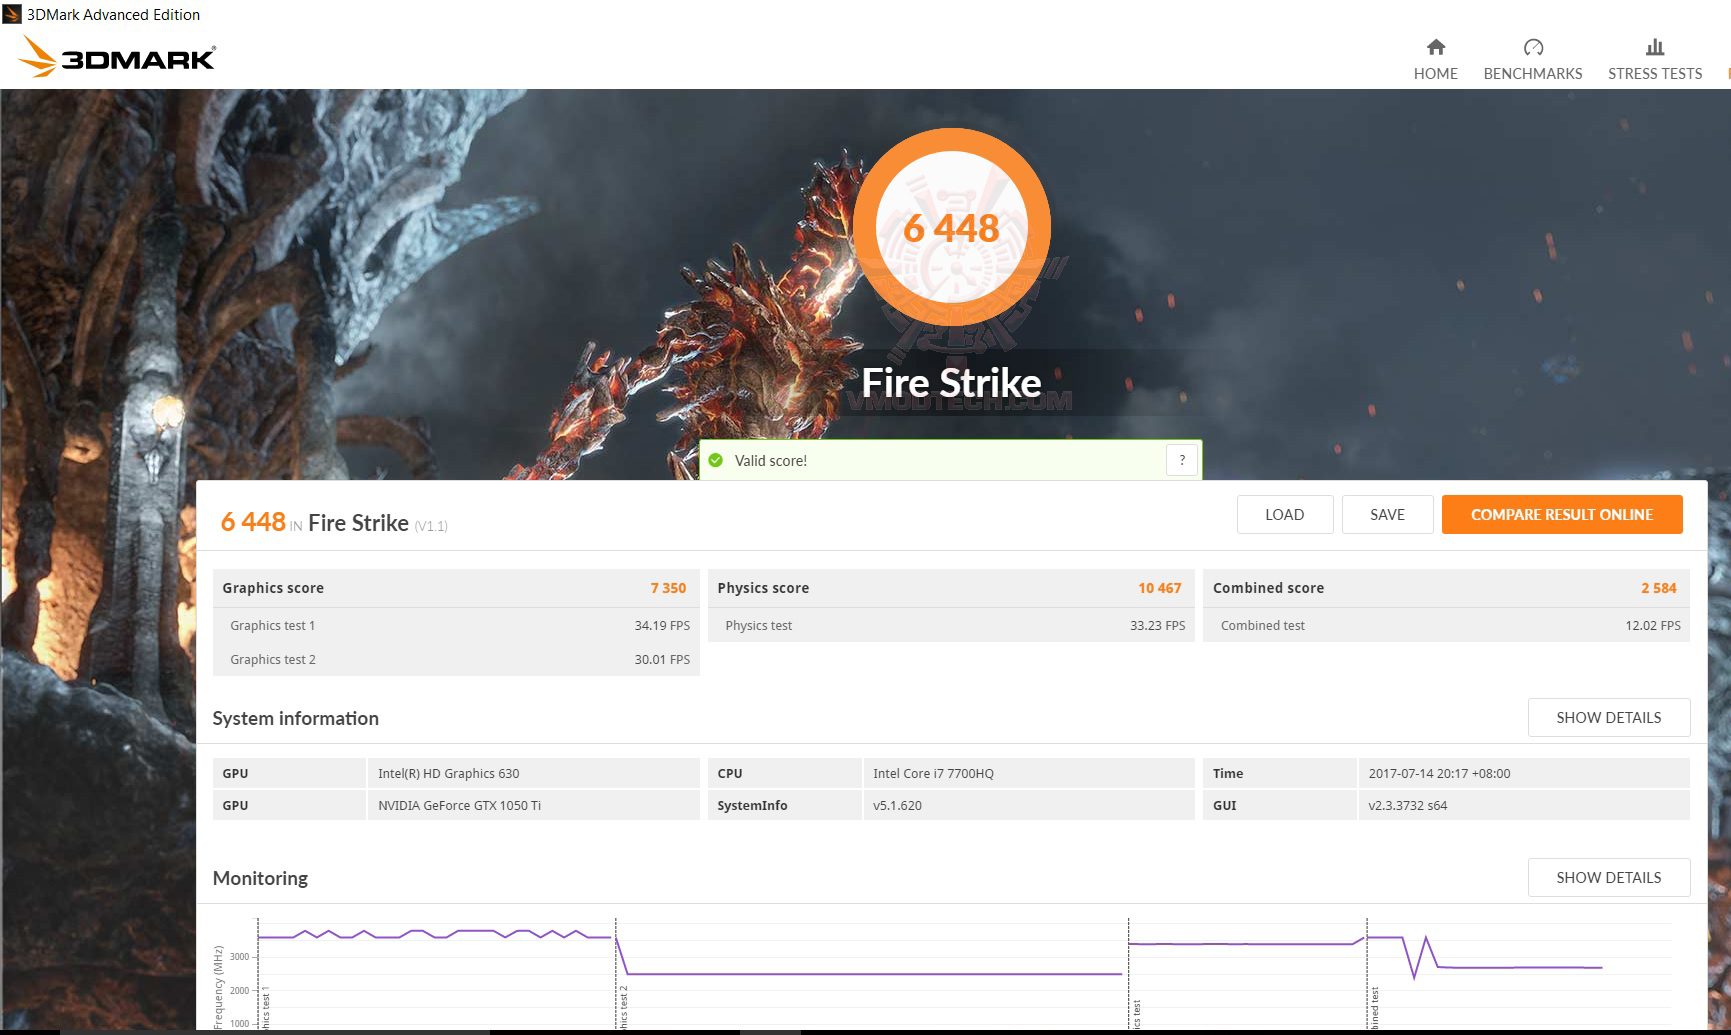Click the Save button
Screen dimensions: 1731x1035
point(1387,514)
